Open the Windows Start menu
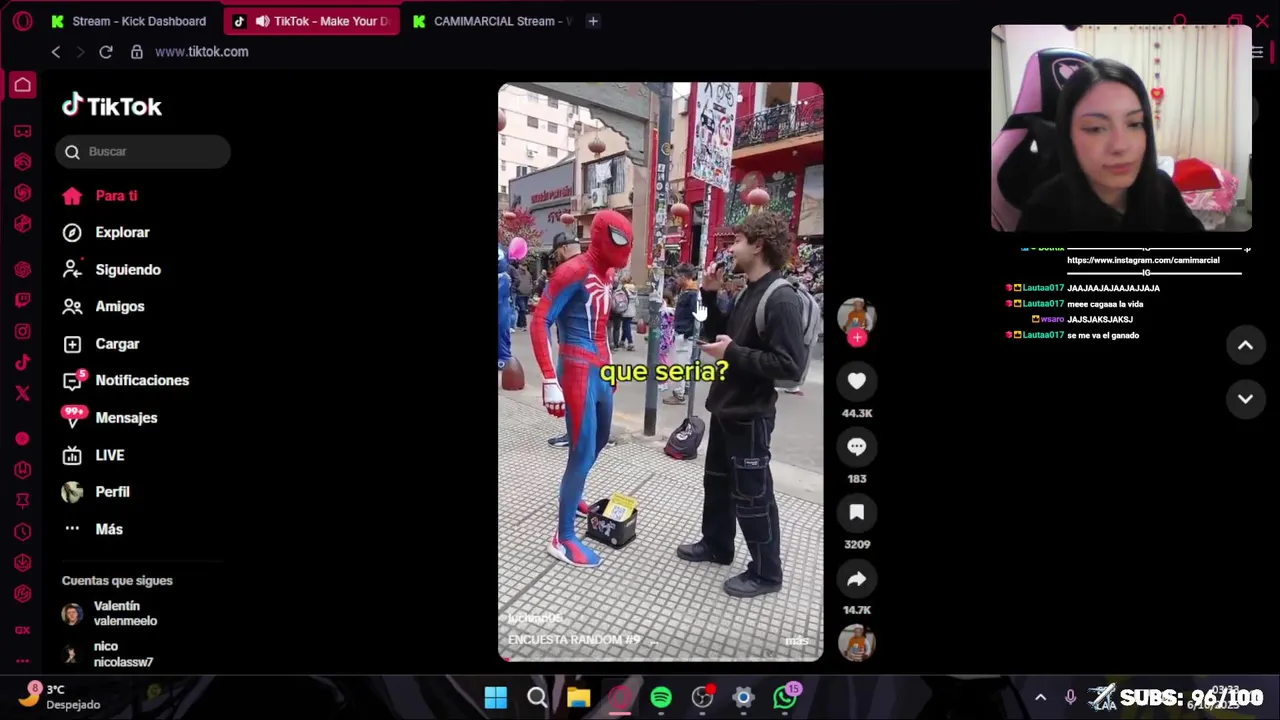 tap(496, 697)
